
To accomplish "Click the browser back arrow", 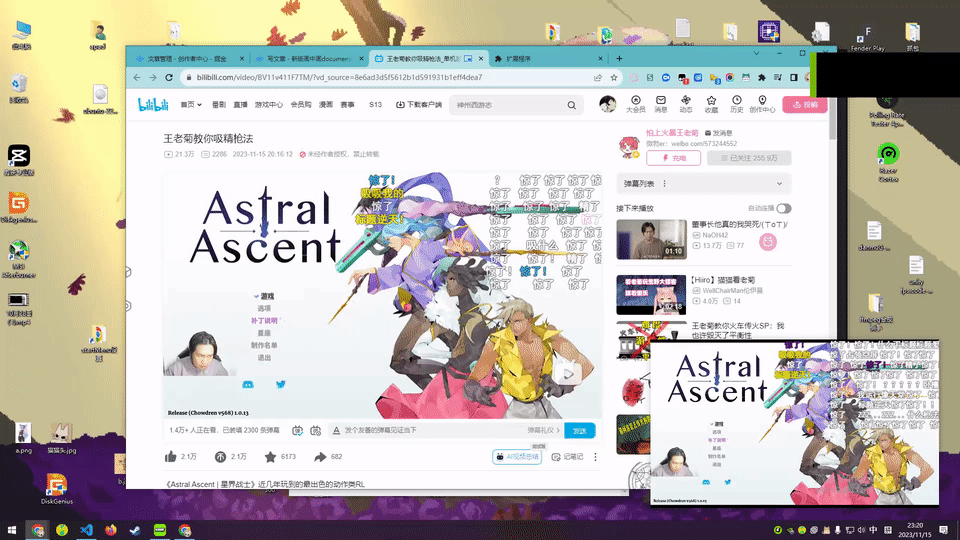I will click(137, 78).
